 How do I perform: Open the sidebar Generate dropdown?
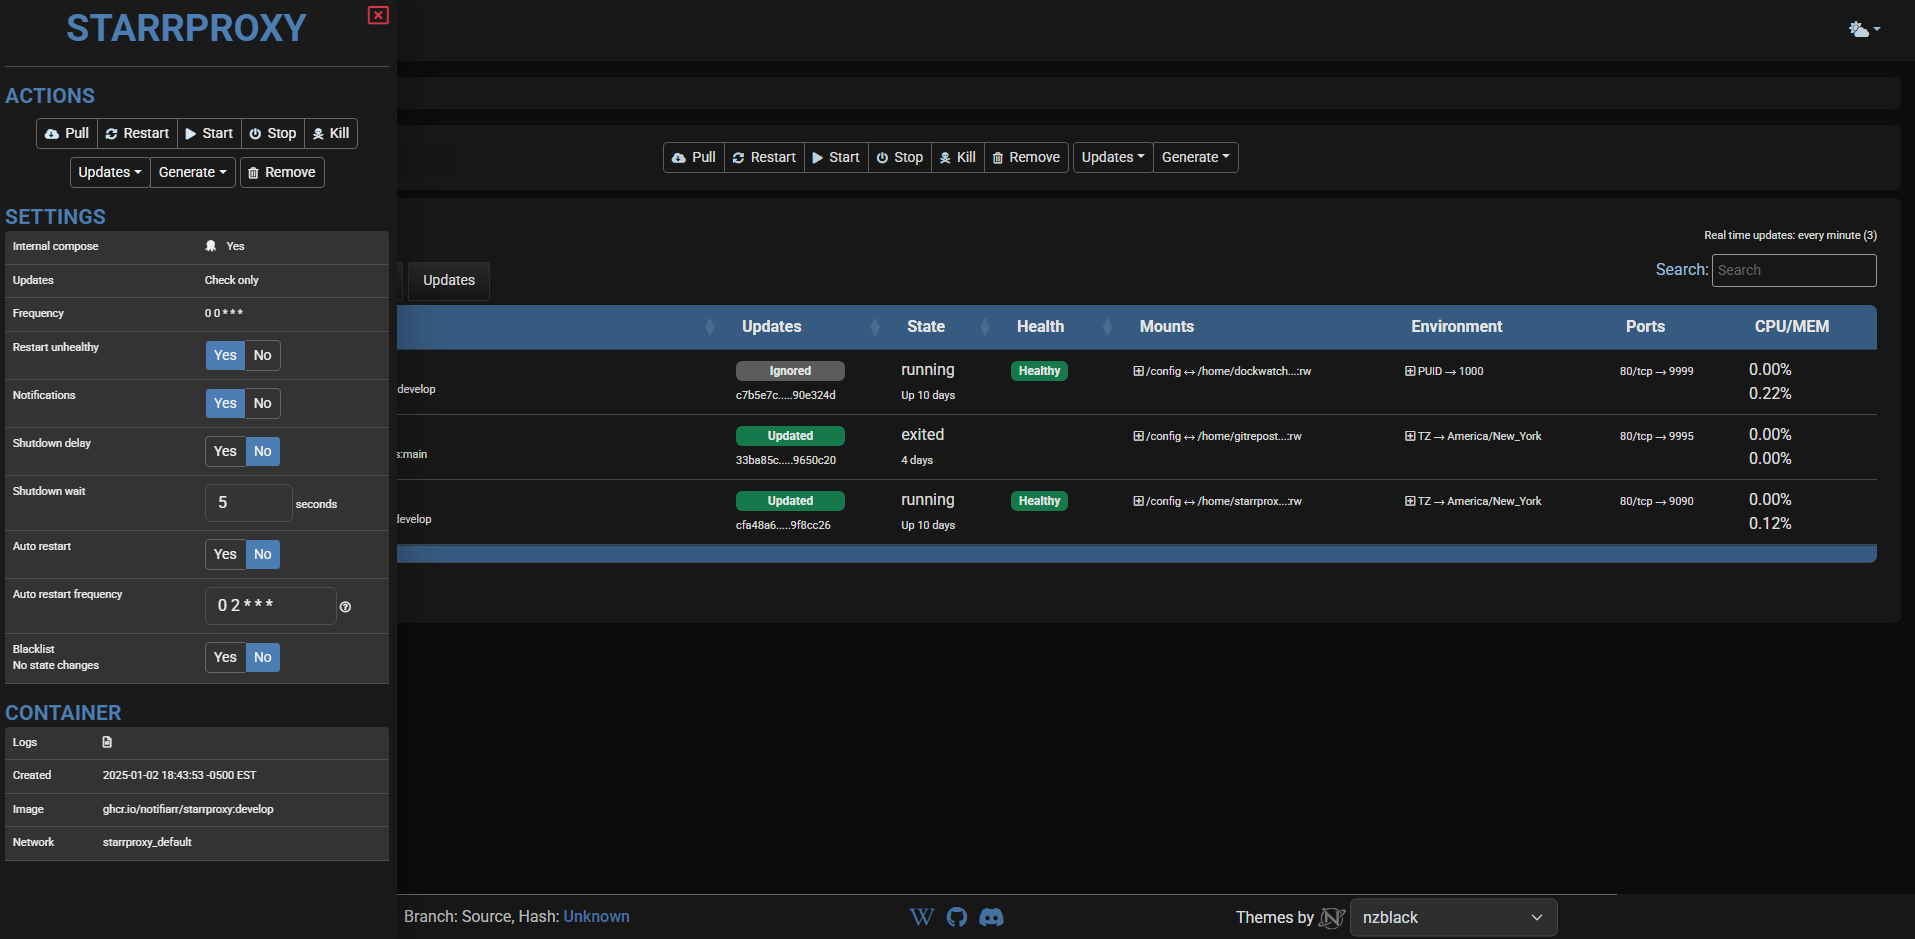(x=192, y=172)
